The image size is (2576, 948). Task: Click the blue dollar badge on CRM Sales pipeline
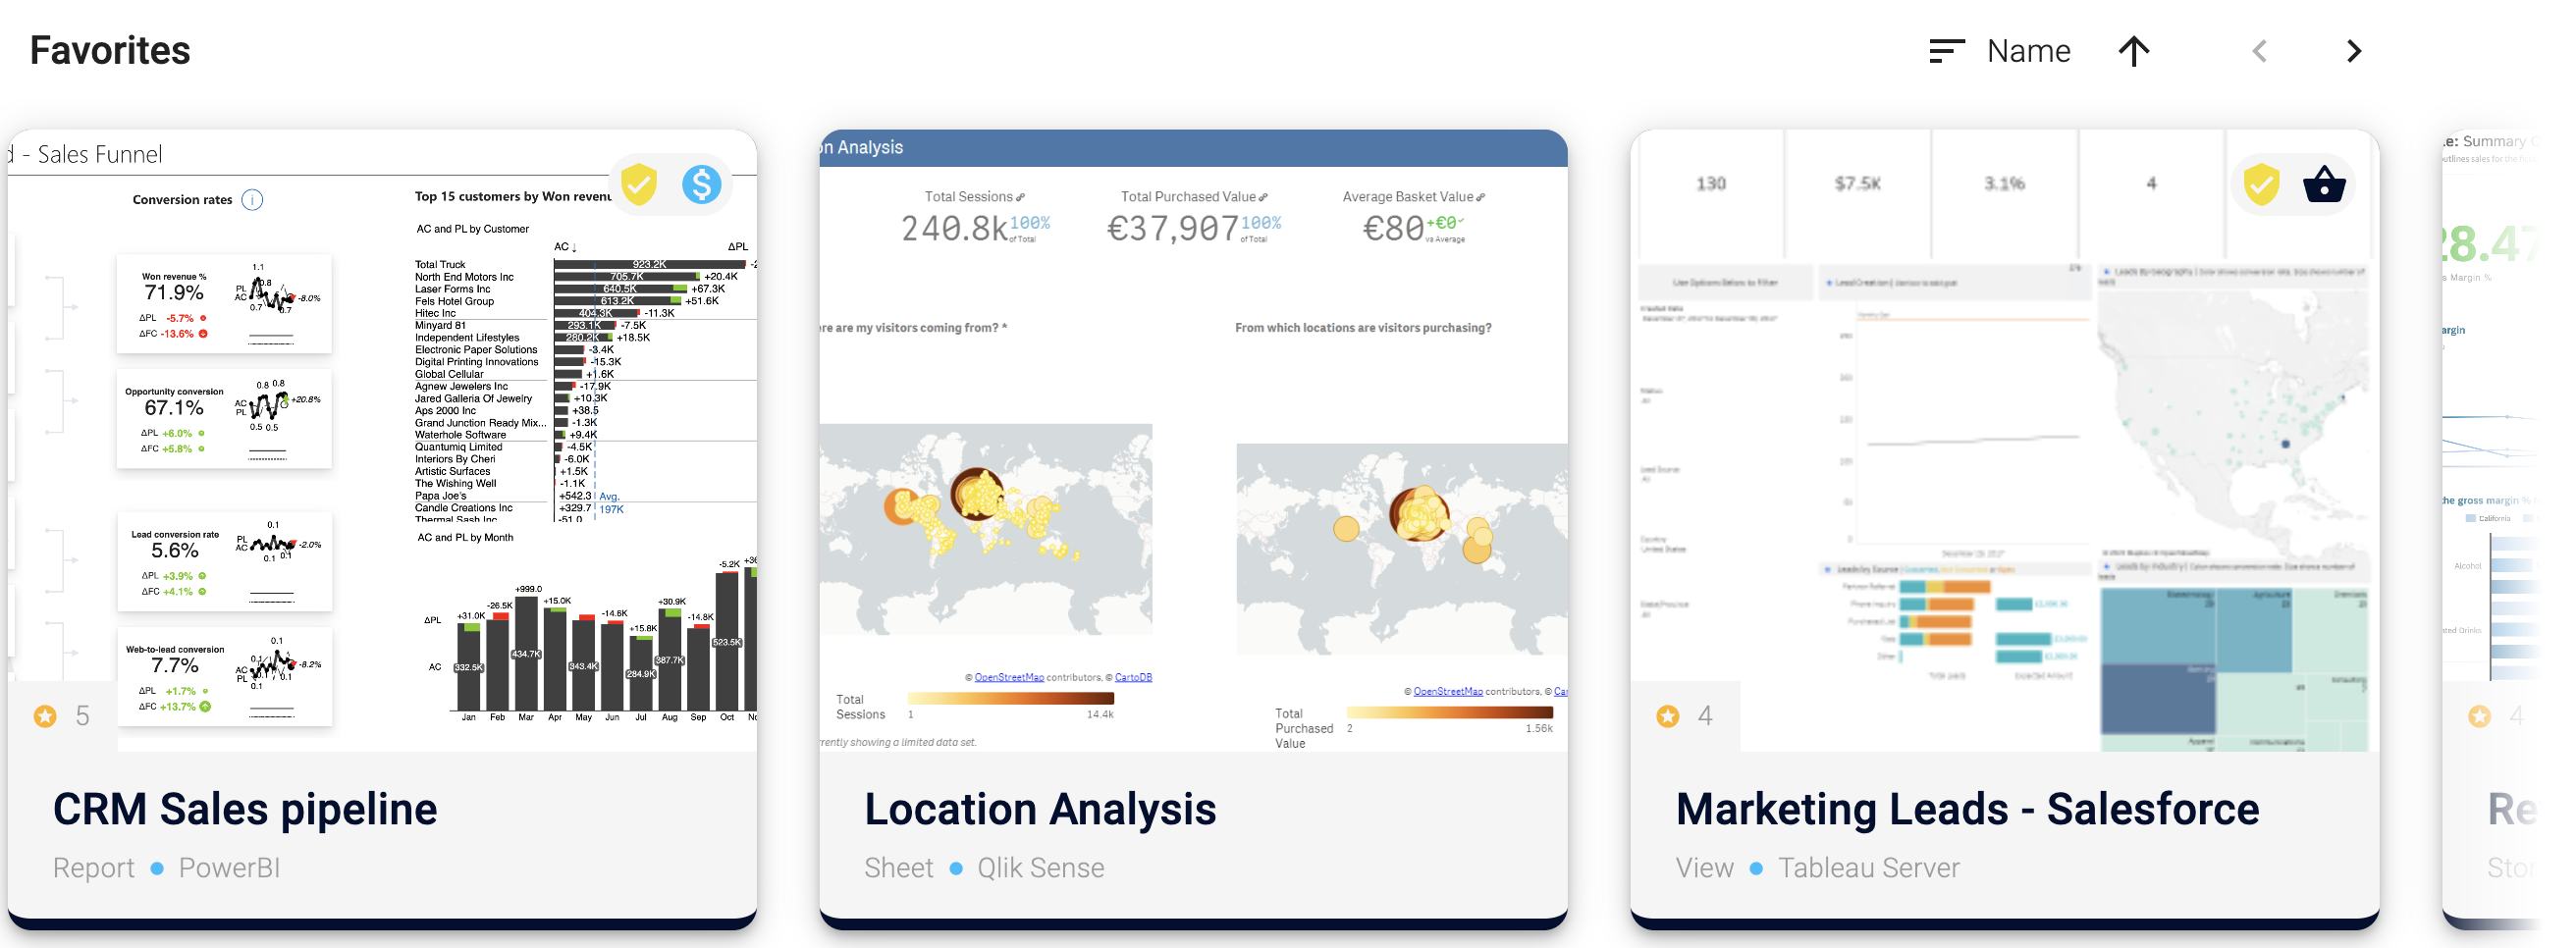pyautogui.click(x=702, y=185)
